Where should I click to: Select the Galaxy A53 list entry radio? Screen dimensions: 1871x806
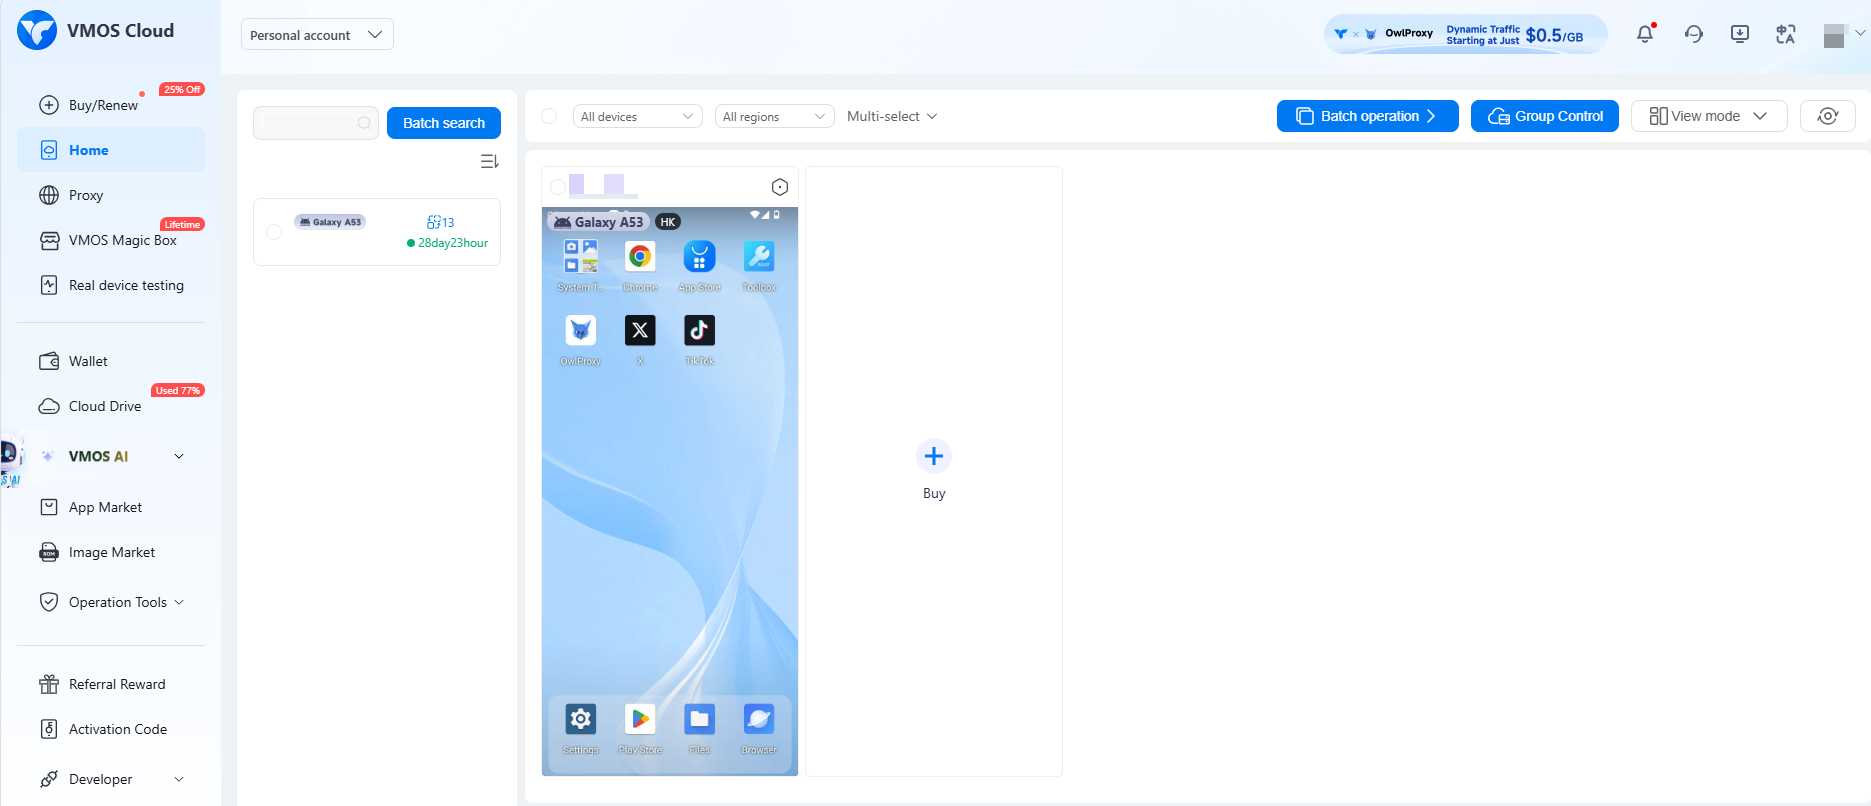point(274,232)
